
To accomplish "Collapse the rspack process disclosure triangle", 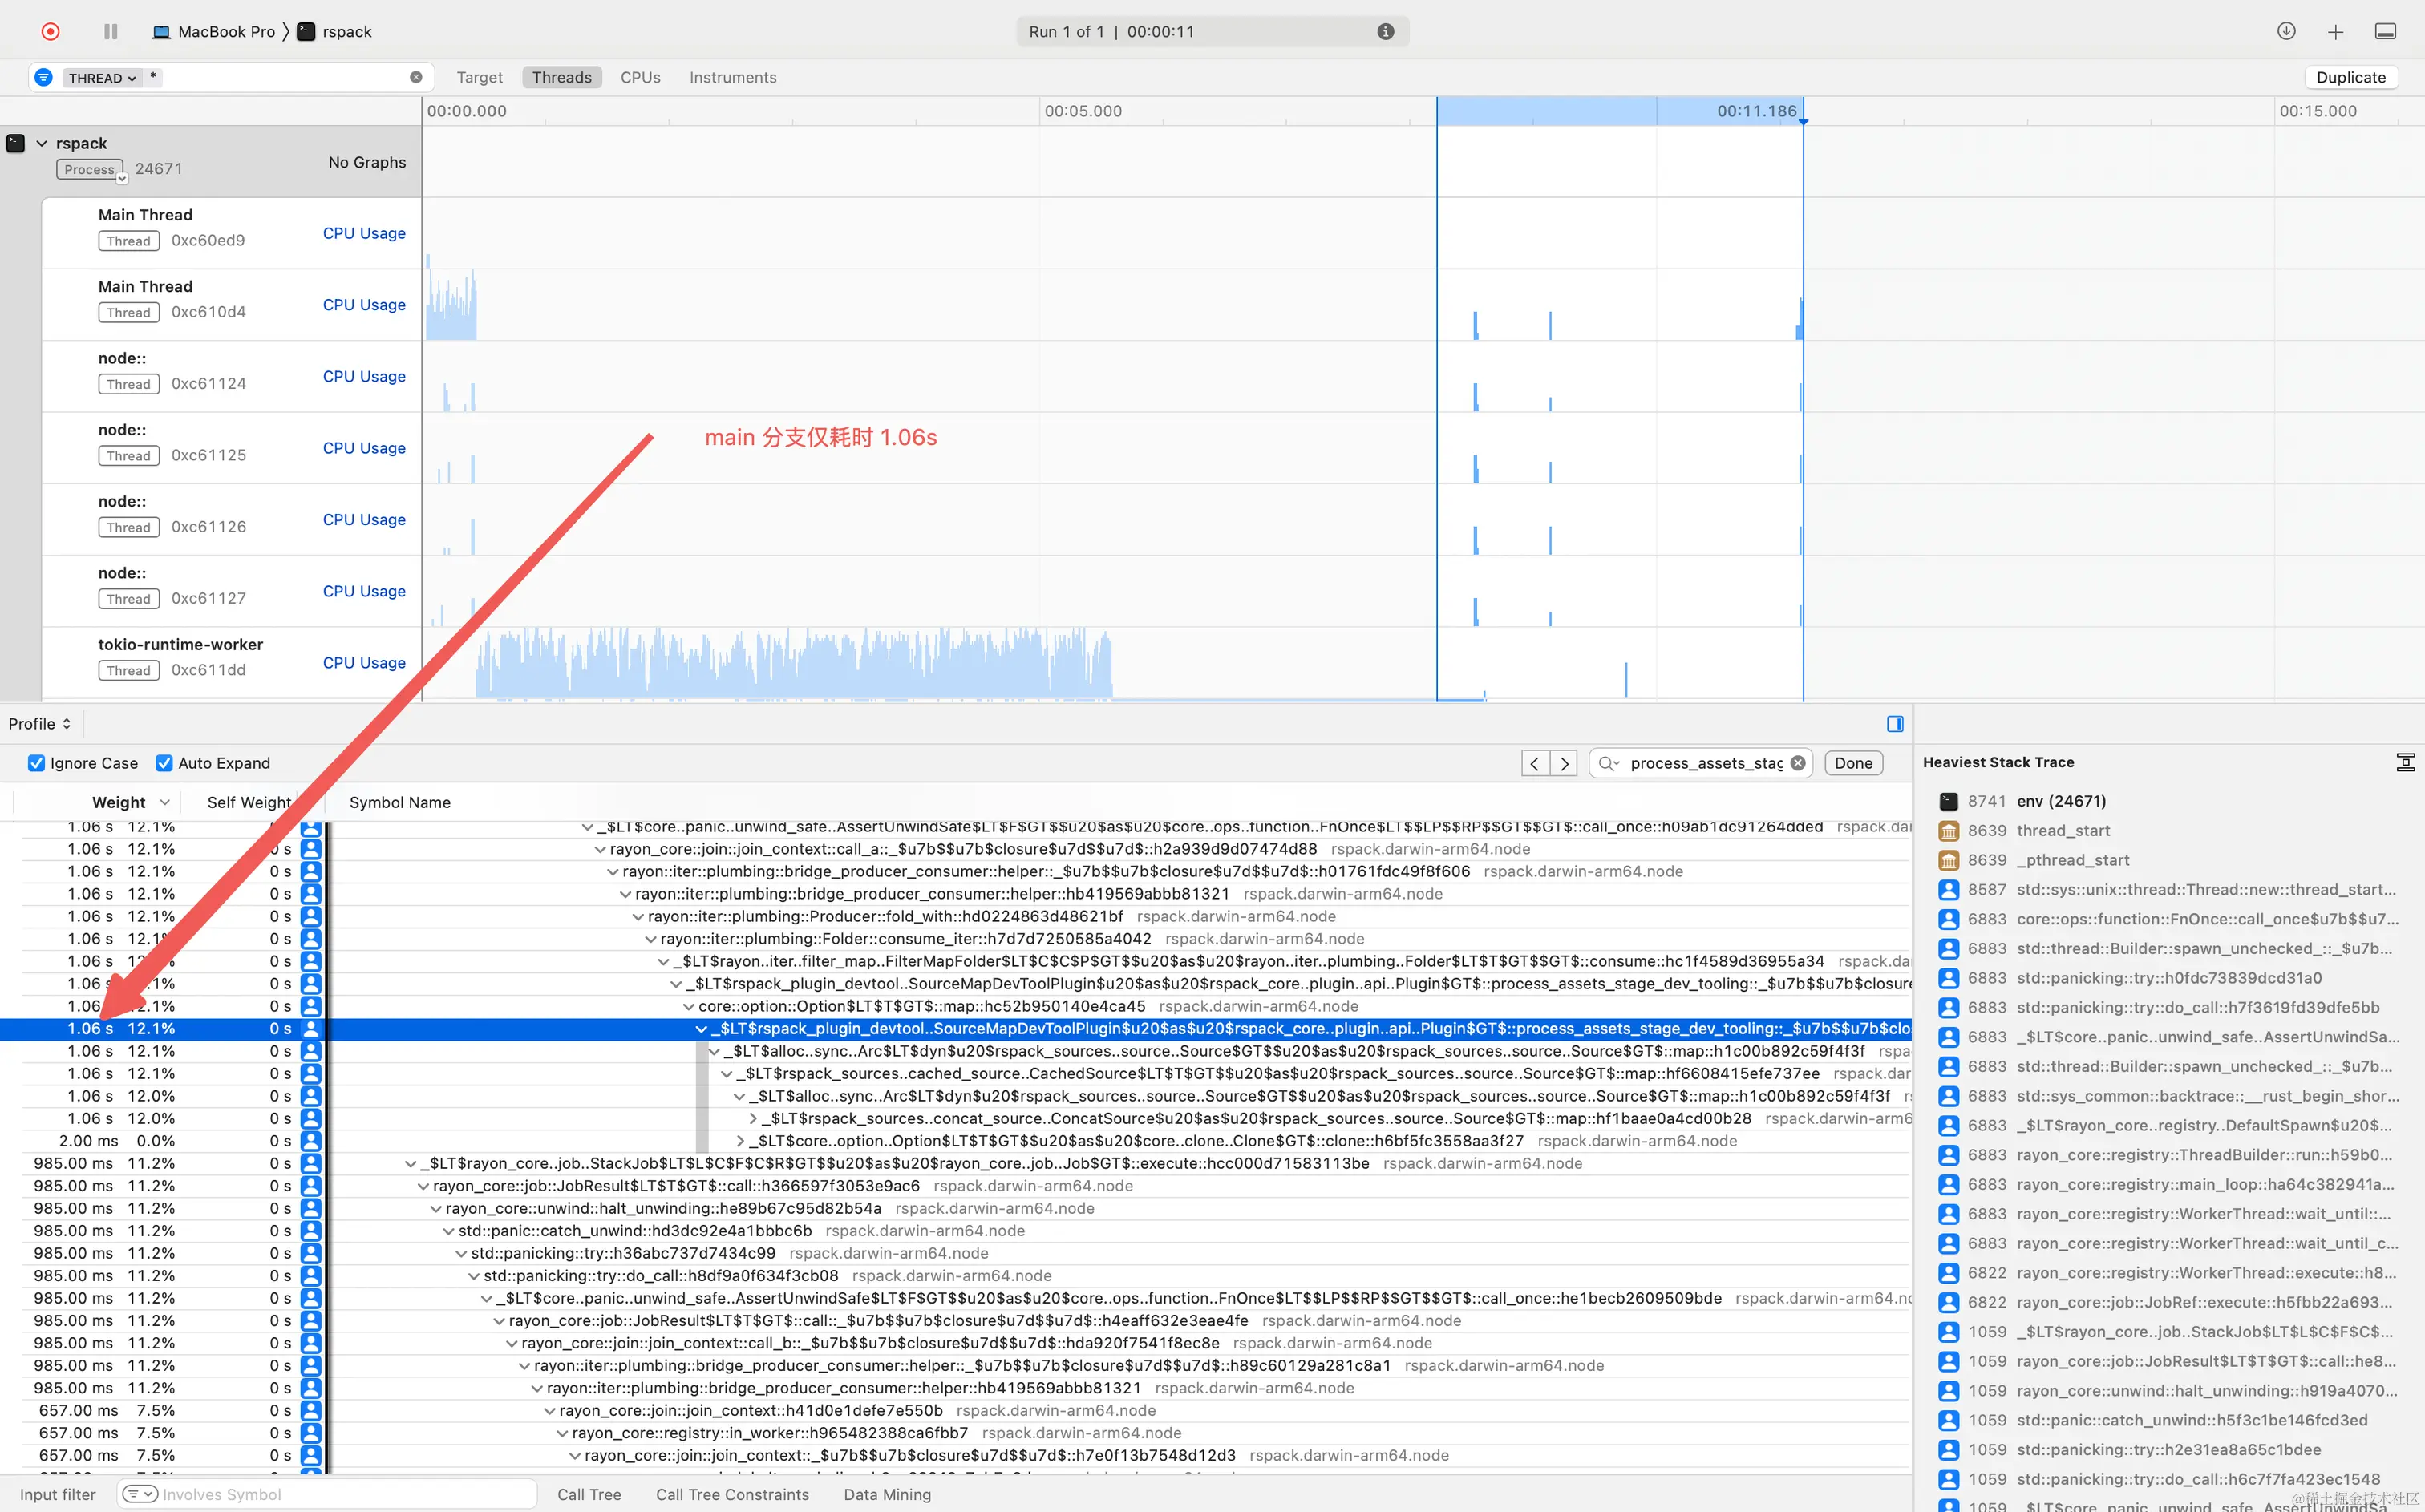I will coord(42,143).
